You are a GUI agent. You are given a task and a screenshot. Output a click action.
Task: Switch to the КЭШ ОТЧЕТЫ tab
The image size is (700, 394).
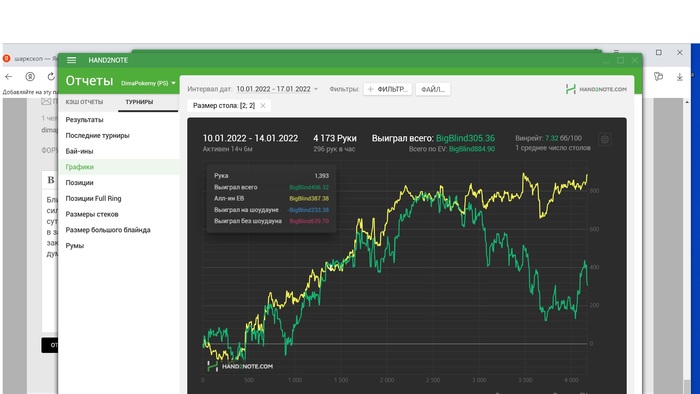click(x=84, y=102)
